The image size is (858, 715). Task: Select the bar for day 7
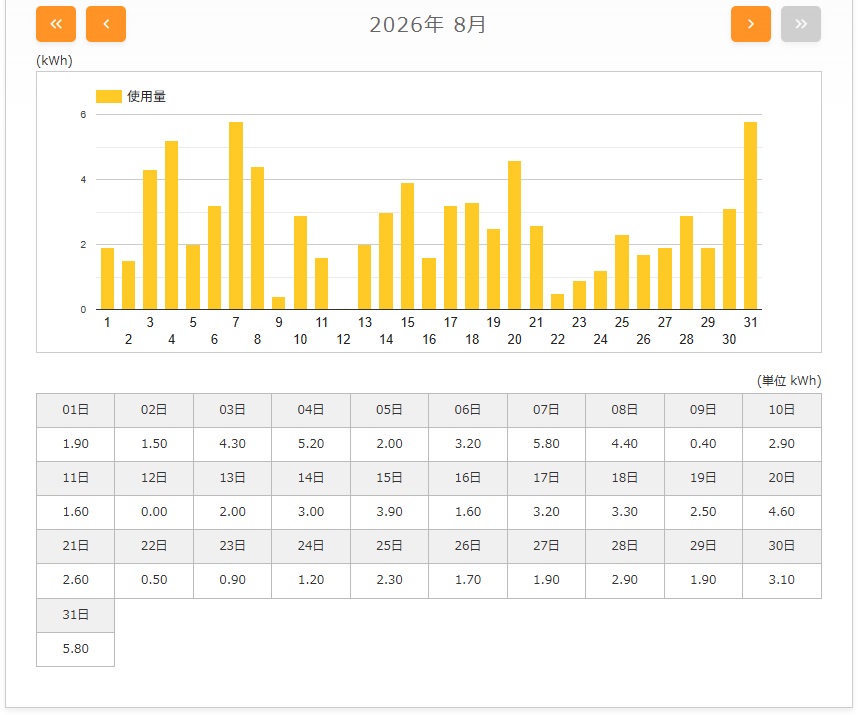coord(236,216)
